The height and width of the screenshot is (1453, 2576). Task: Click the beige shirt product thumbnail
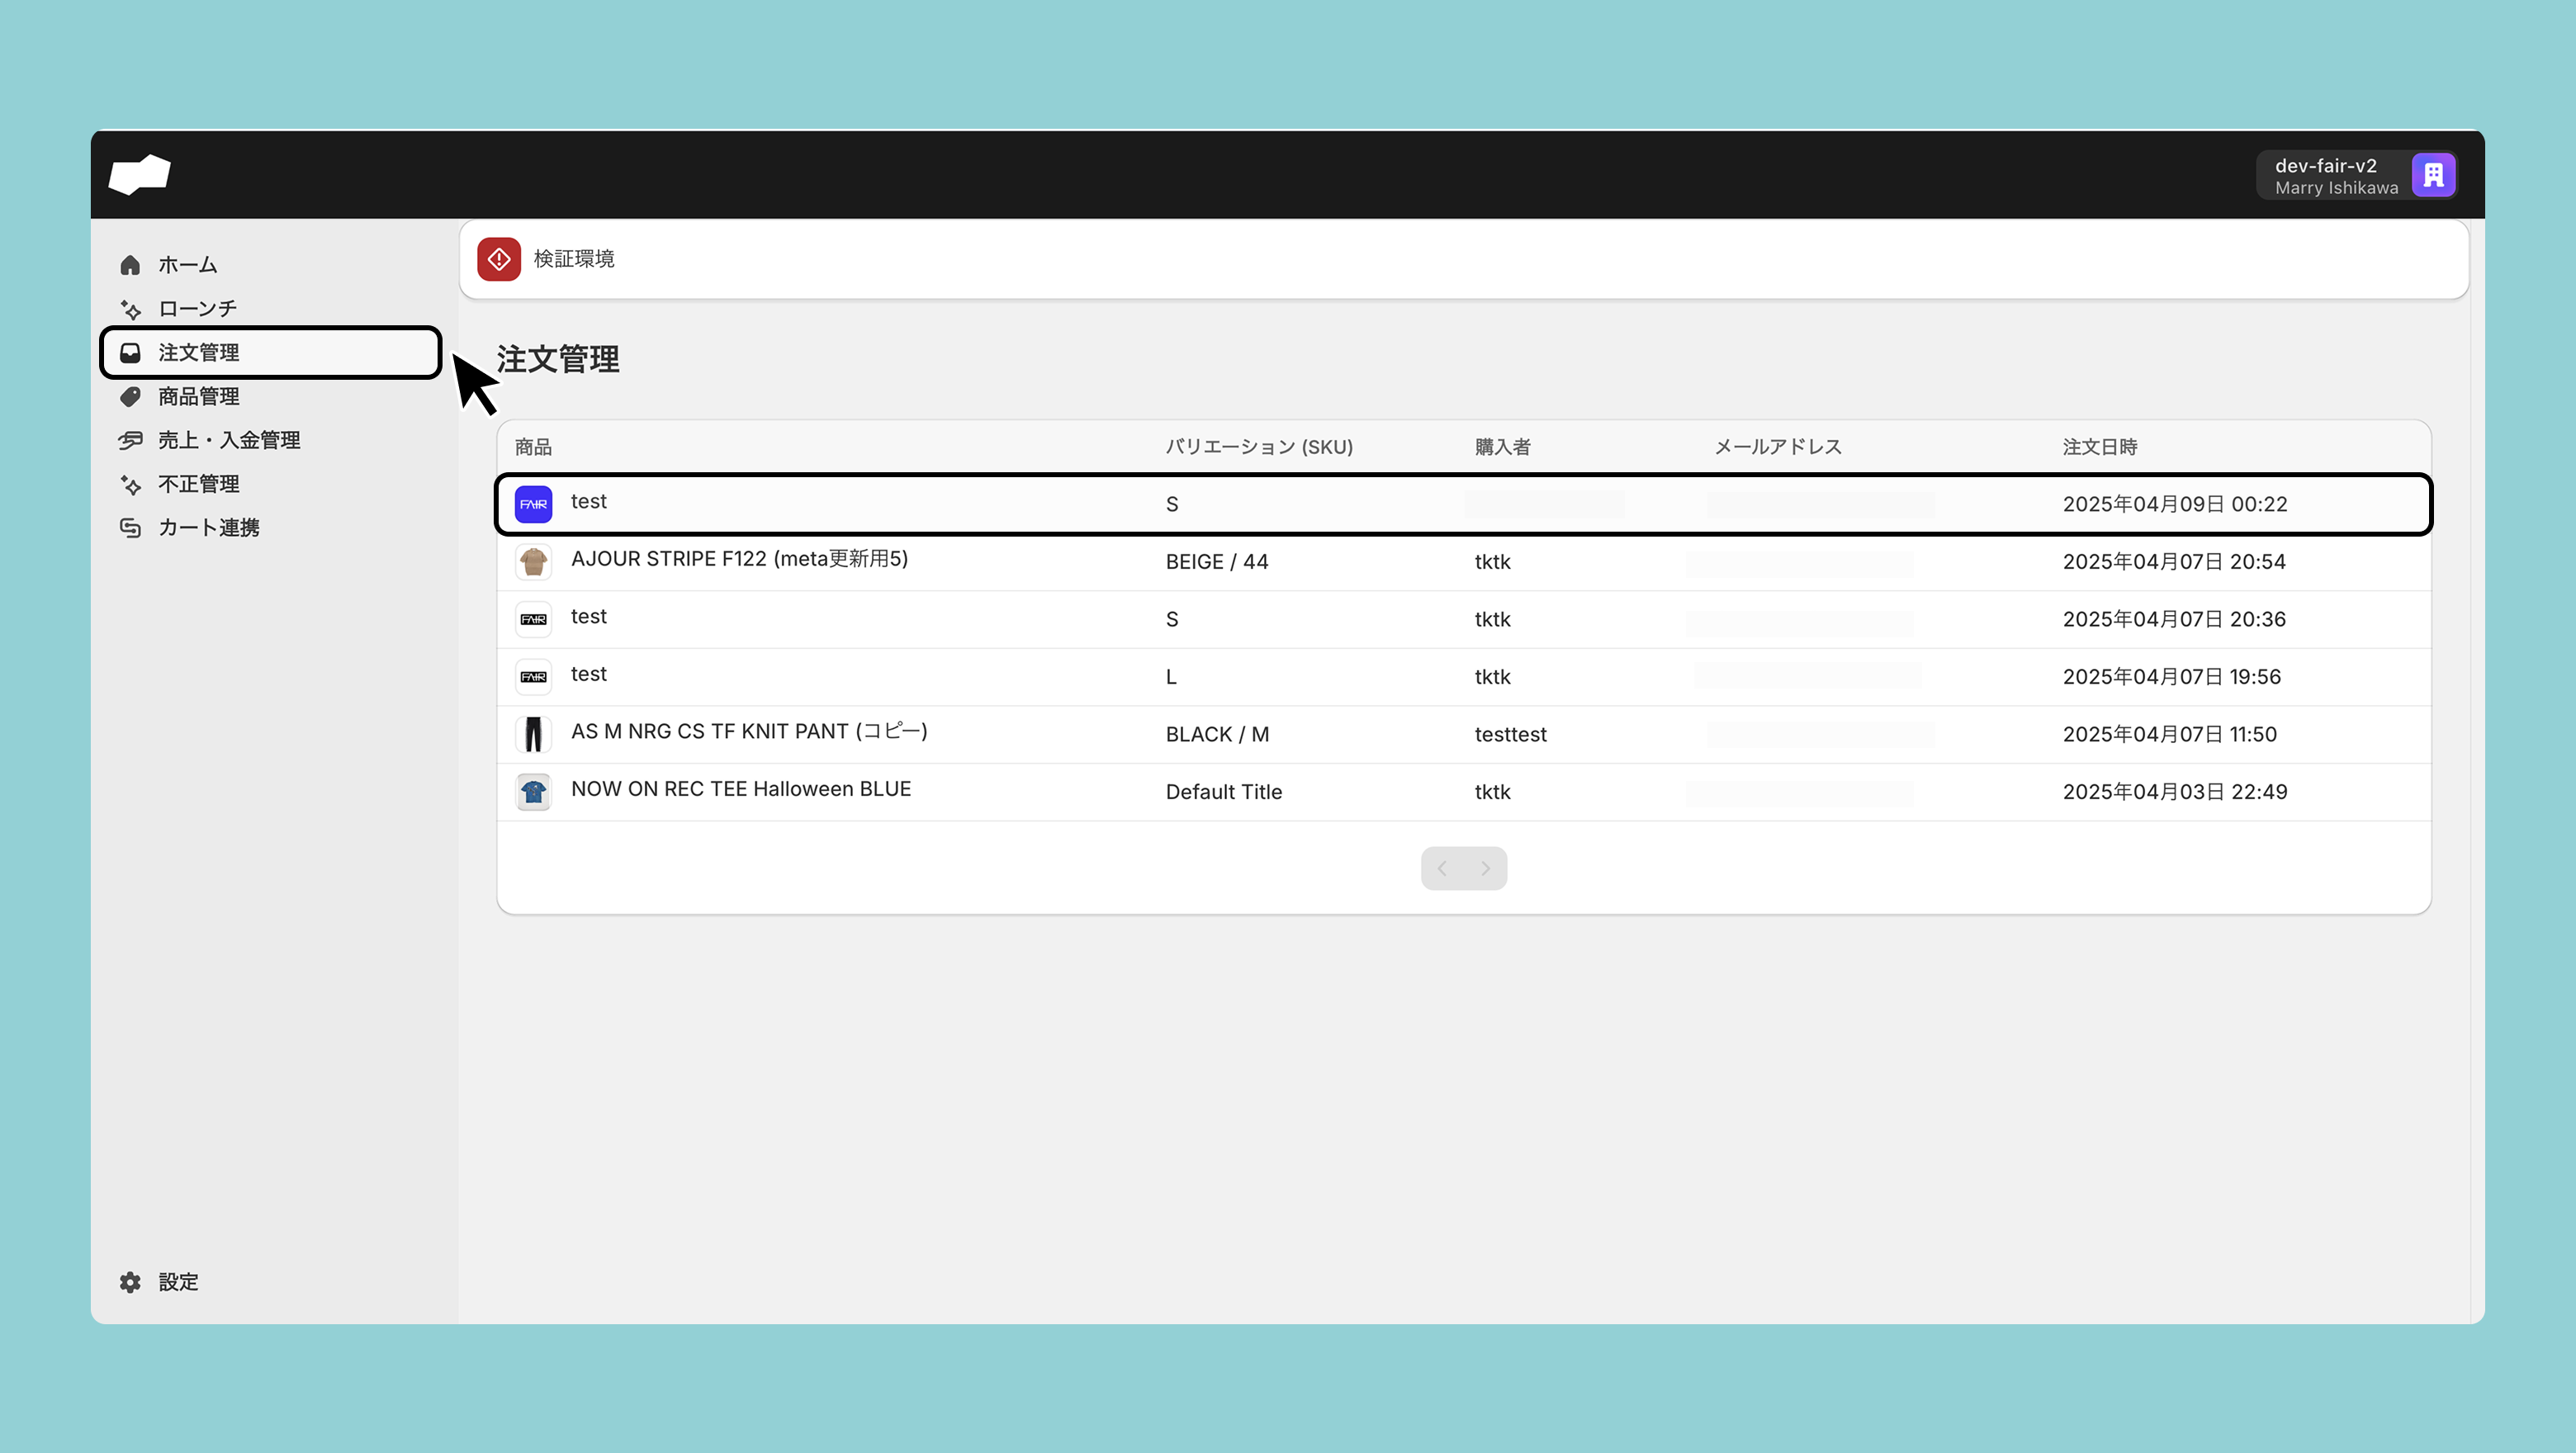coord(533,562)
